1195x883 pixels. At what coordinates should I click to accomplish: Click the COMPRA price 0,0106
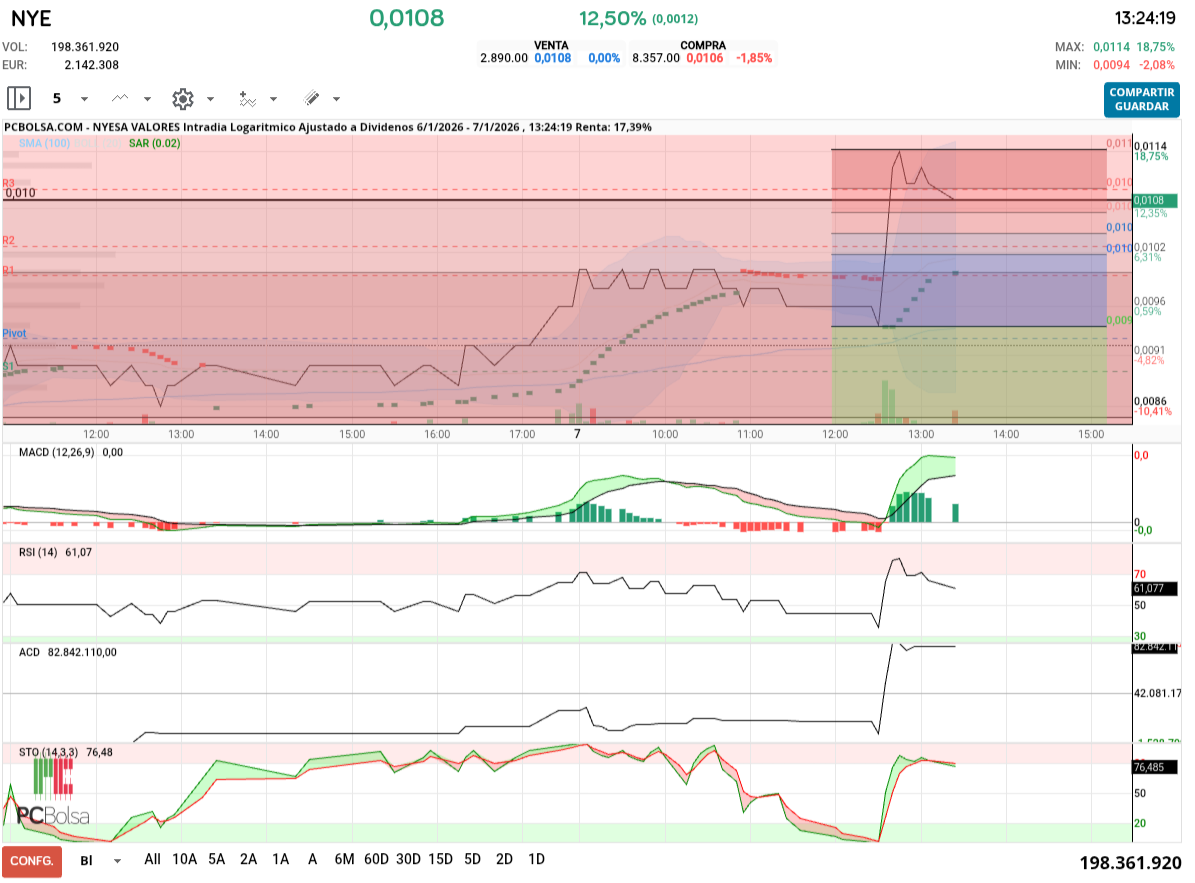tap(704, 58)
